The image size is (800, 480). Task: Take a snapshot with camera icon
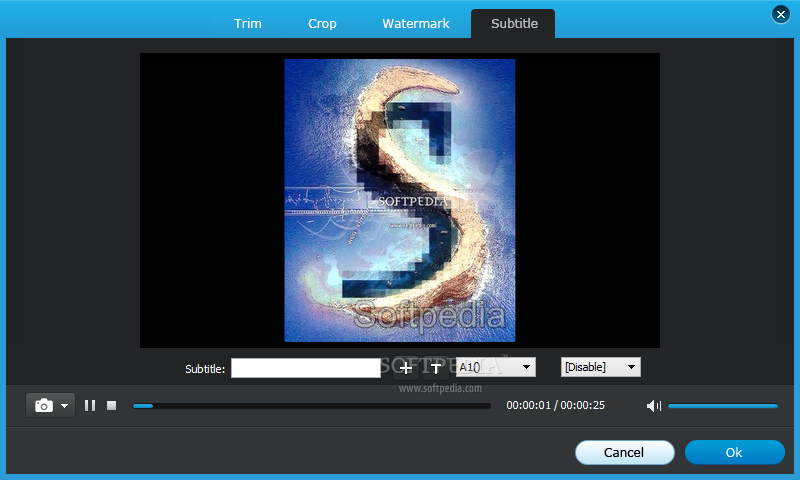coord(44,406)
